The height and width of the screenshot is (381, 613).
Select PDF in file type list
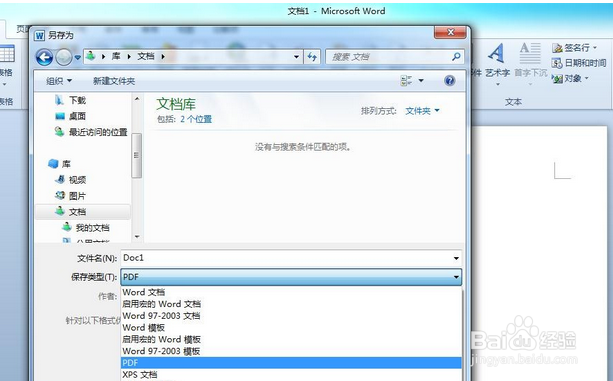click(291, 363)
